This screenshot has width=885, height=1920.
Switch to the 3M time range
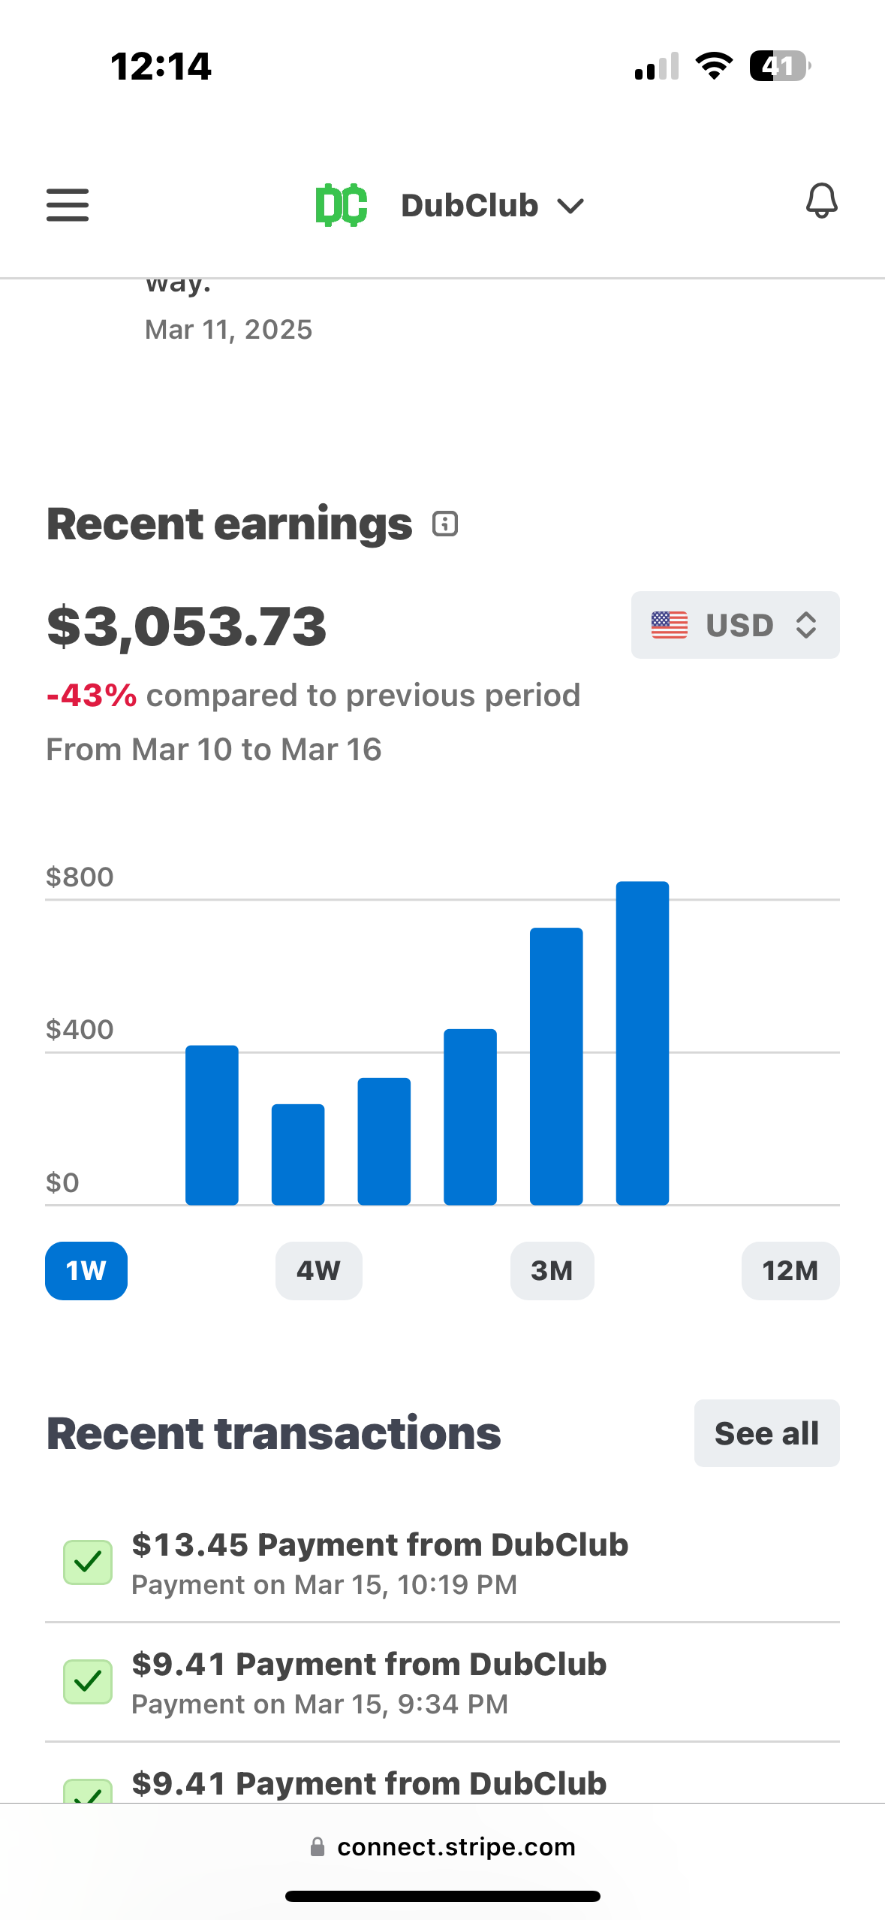(552, 1271)
